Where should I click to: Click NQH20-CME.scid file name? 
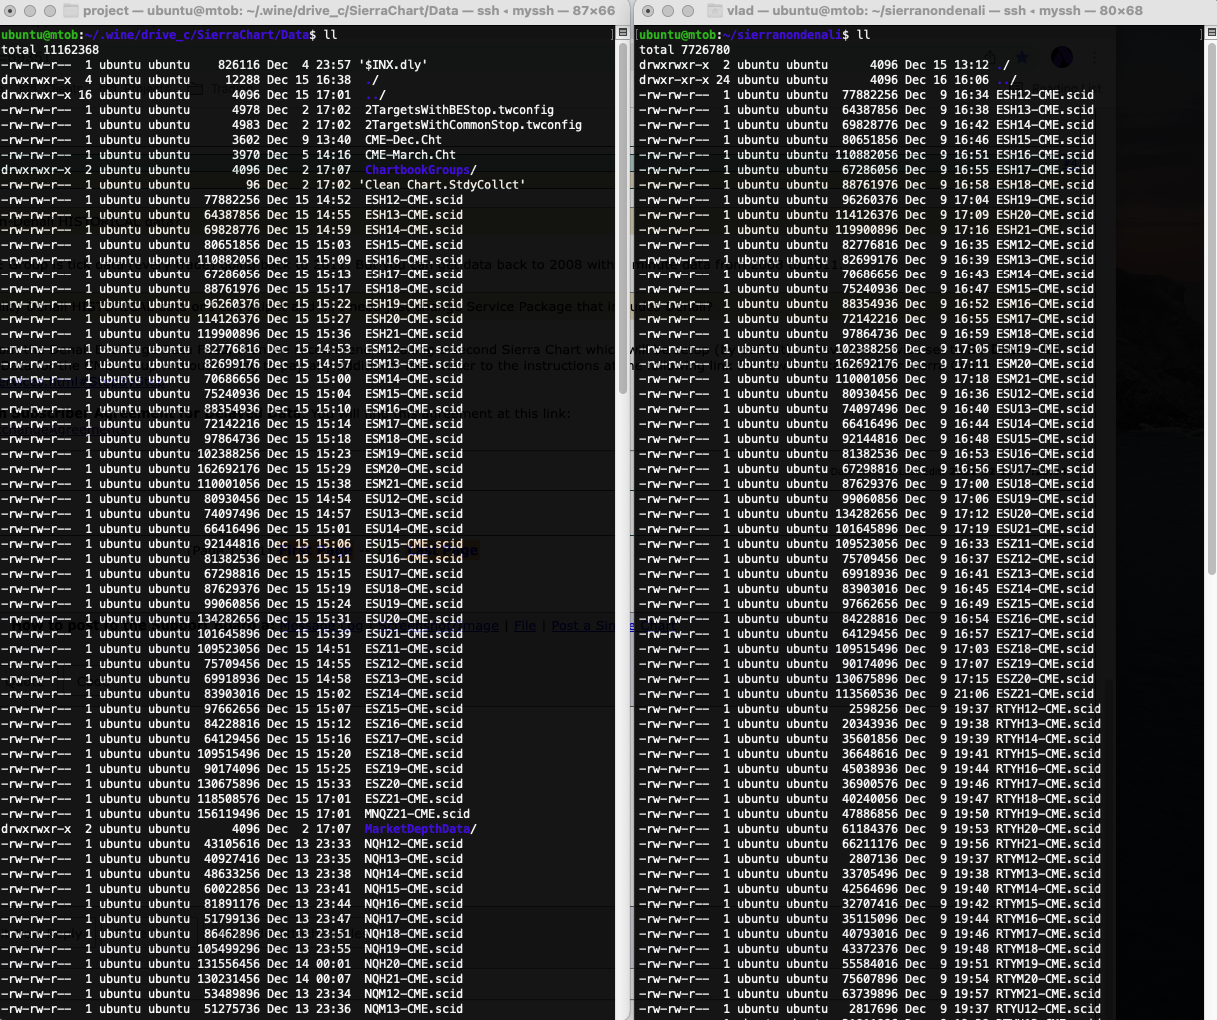pyautogui.click(x=414, y=964)
